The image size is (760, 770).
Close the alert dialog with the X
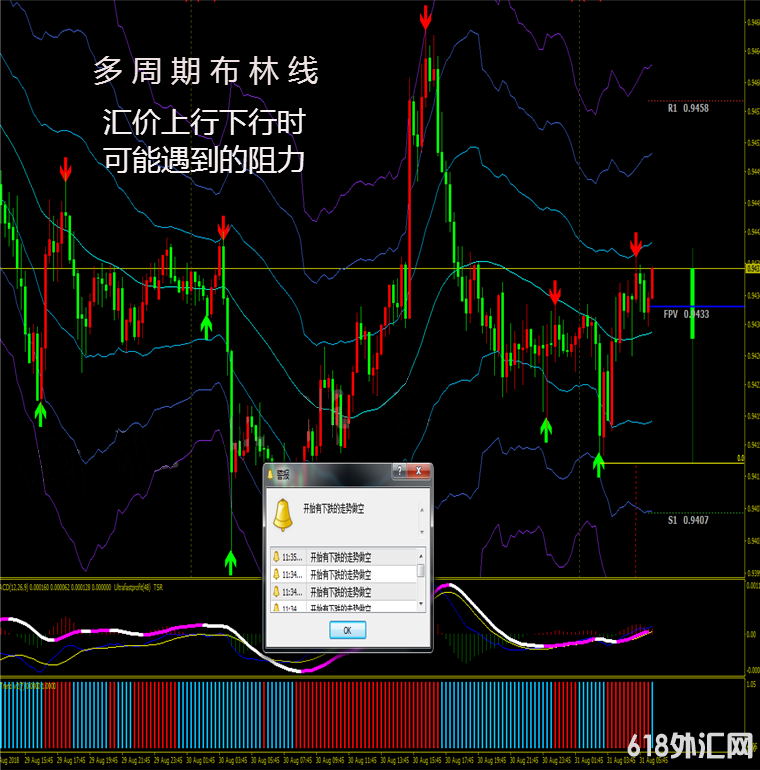click(419, 471)
